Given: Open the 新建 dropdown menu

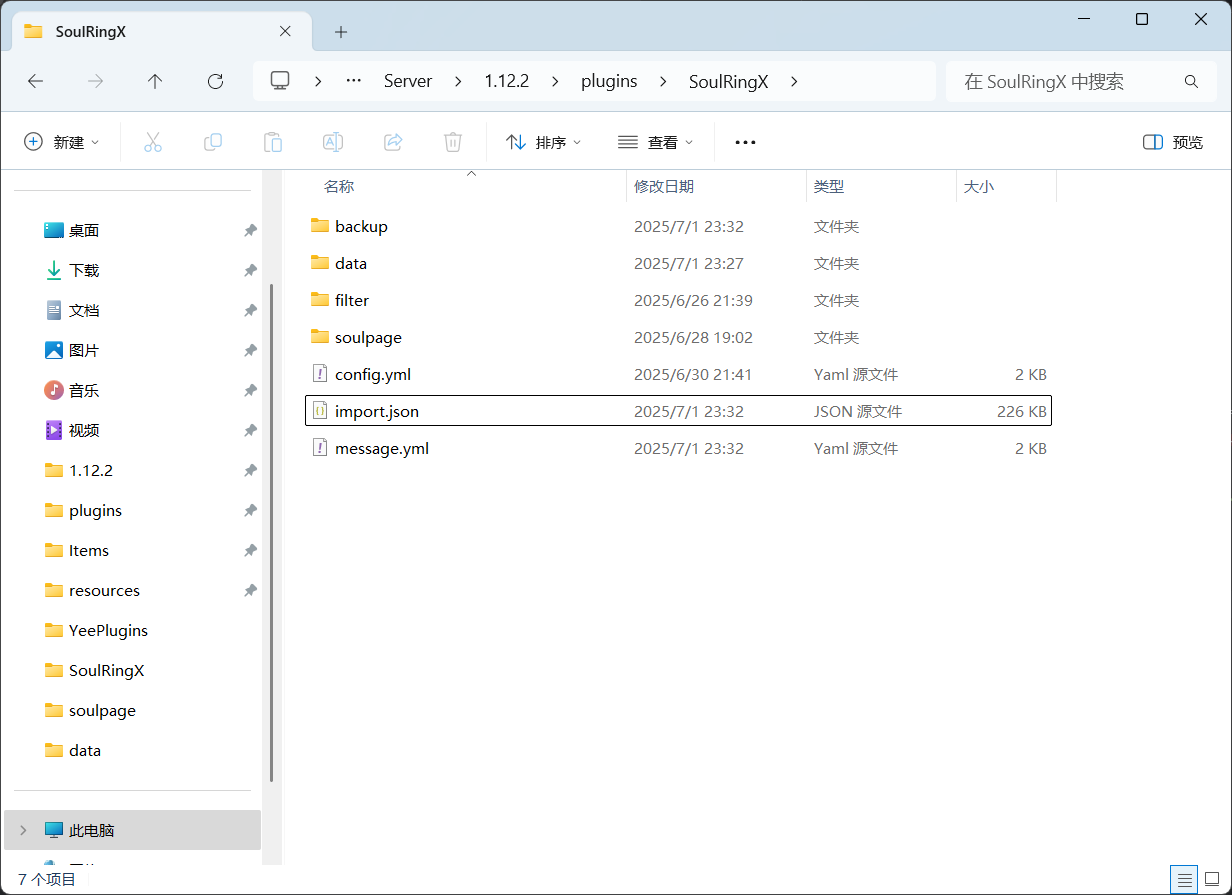Looking at the screenshot, I should [x=62, y=142].
